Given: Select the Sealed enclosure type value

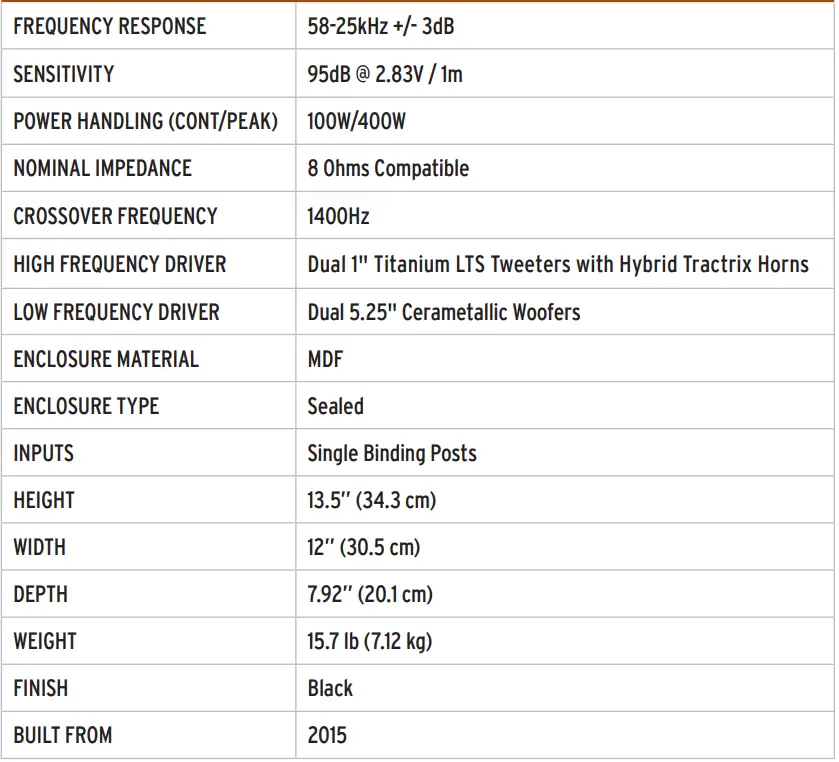Looking at the screenshot, I should 335,406.
